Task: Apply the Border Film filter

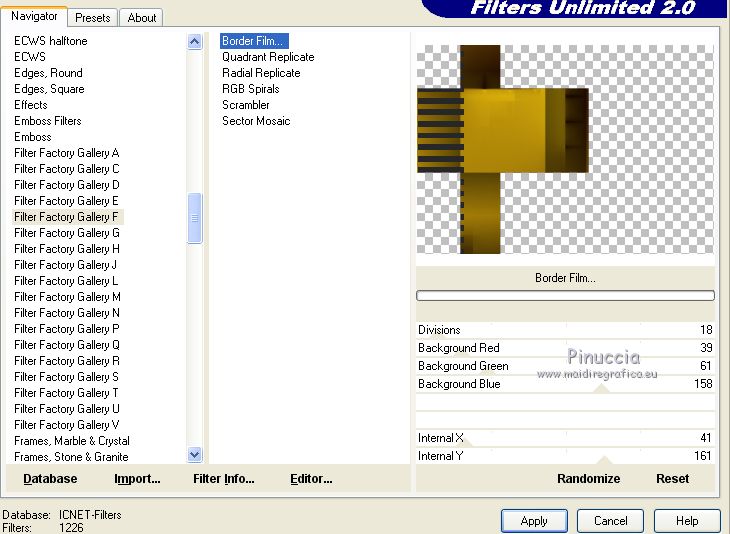Action: click(x=534, y=520)
